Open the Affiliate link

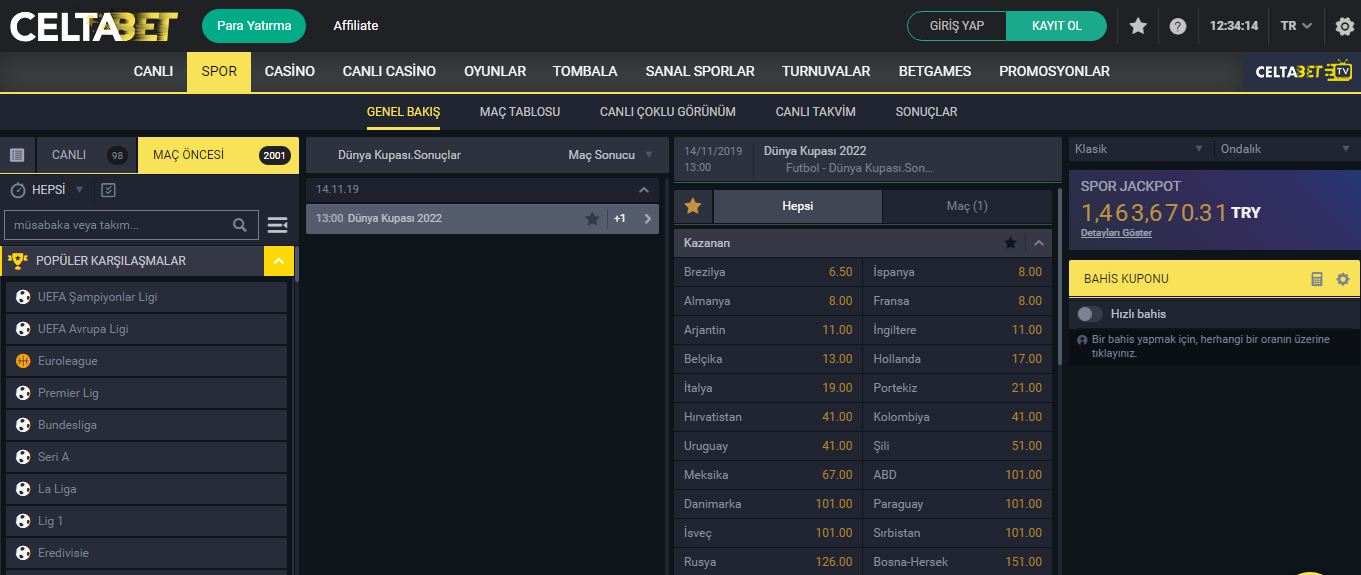coord(356,26)
